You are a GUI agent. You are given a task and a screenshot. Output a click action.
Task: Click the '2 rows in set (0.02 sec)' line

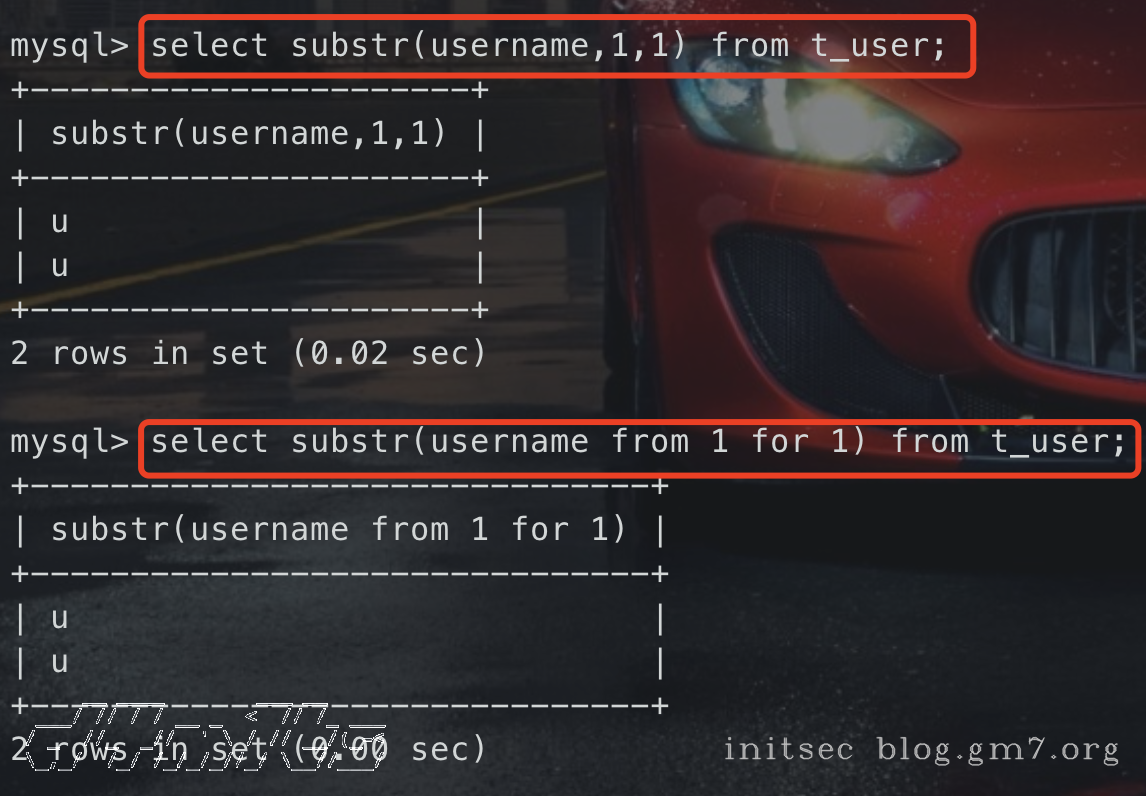coord(248,353)
